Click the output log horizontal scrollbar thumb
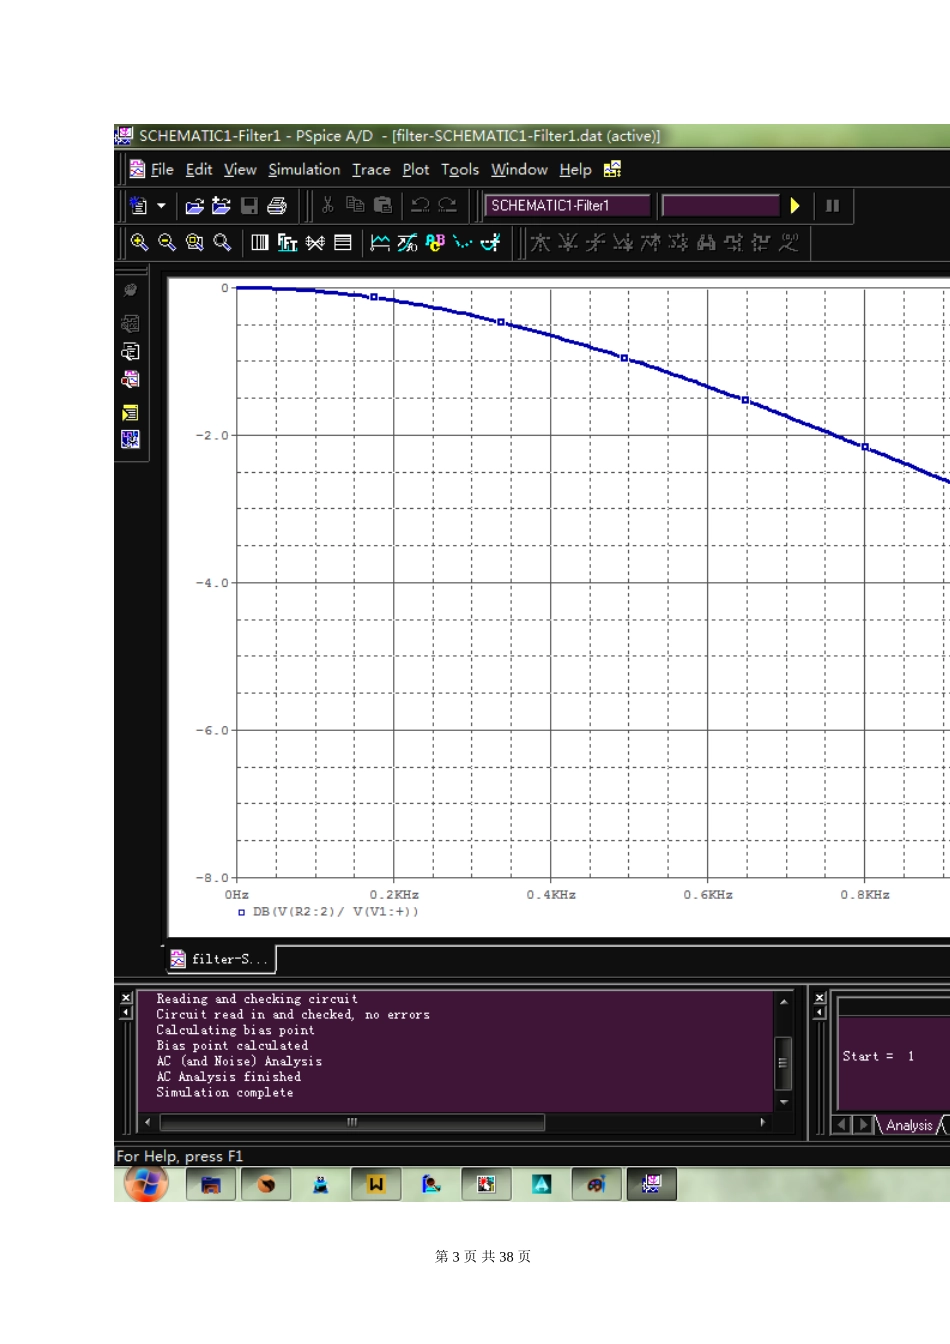The height and width of the screenshot is (1344, 950). [352, 1122]
